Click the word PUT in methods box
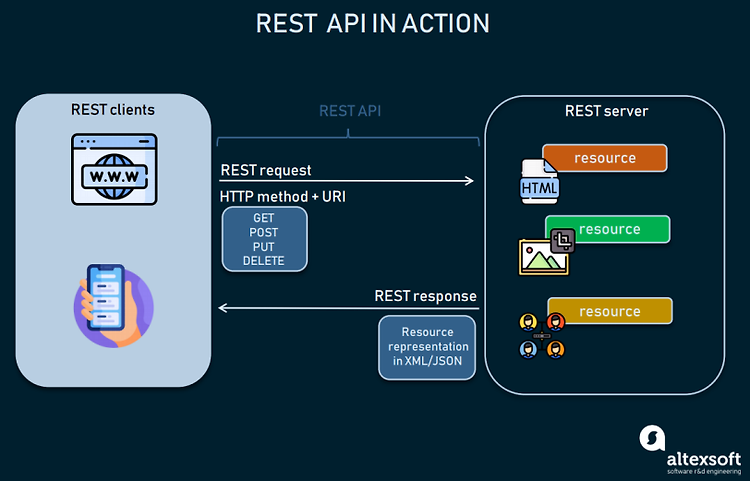Viewport: 750px width, 481px height. [x=264, y=247]
